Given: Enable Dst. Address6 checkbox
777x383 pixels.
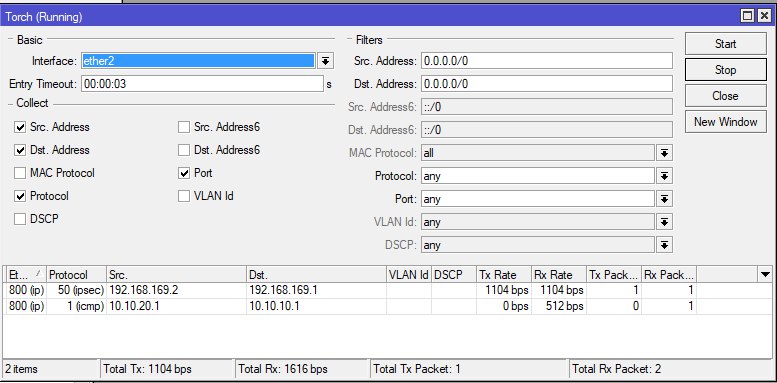Looking at the screenshot, I should pos(184,150).
